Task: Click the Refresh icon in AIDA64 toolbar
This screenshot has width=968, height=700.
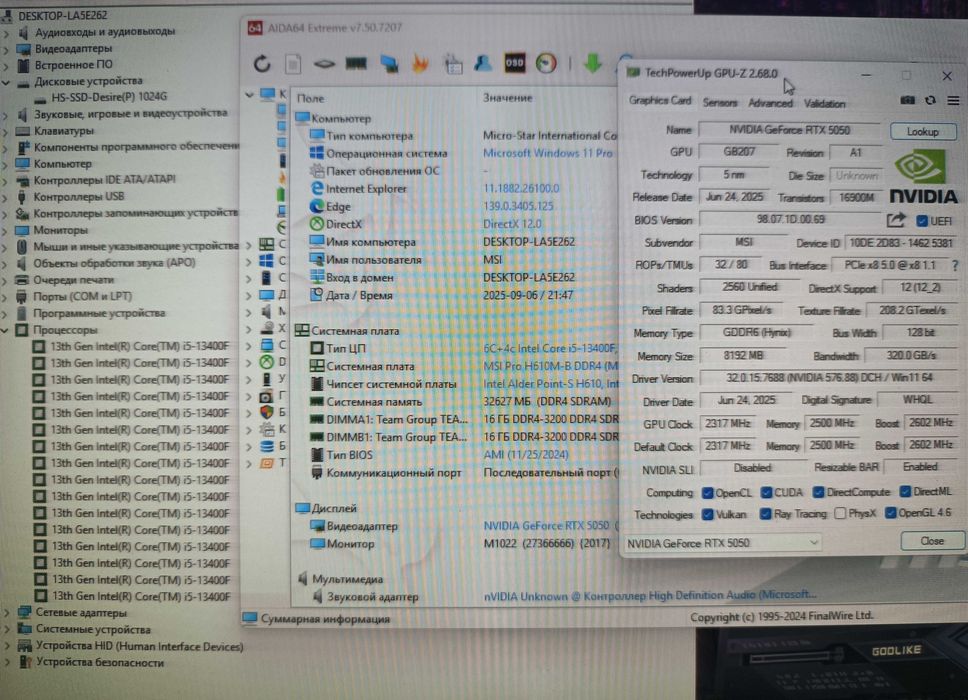Action: (262, 64)
